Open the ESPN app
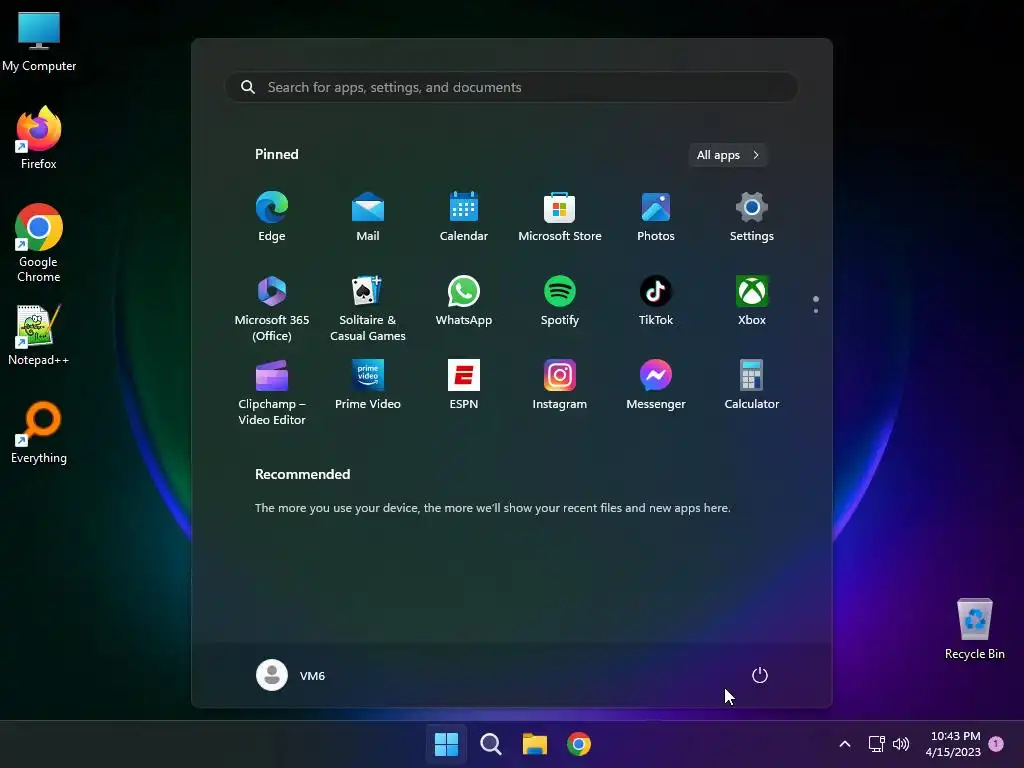The width and height of the screenshot is (1024, 768). pyautogui.click(x=464, y=385)
